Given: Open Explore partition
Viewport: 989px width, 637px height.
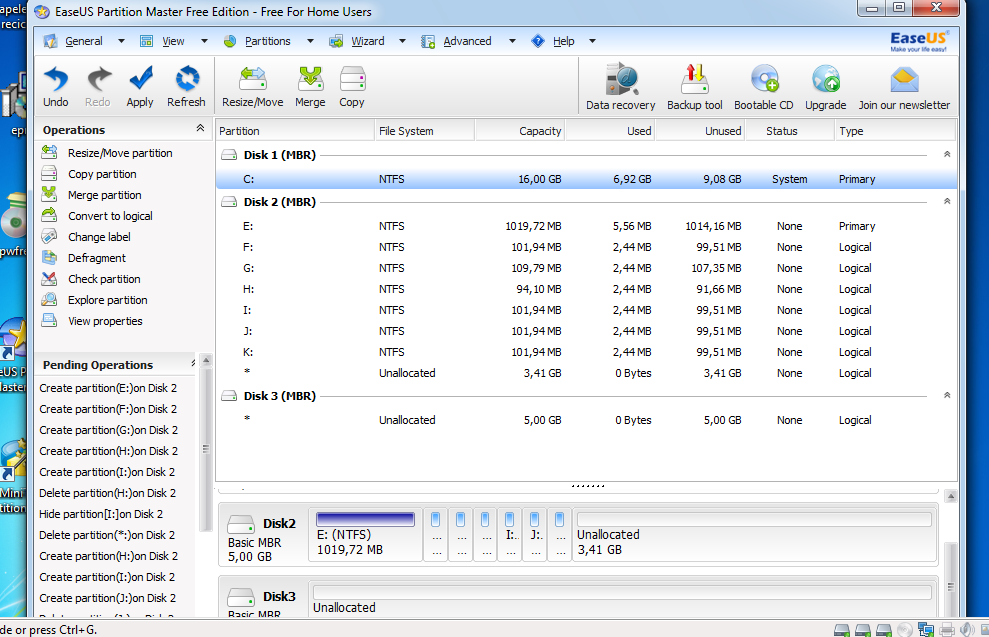Looking at the screenshot, I should click(x=108, y=300).
